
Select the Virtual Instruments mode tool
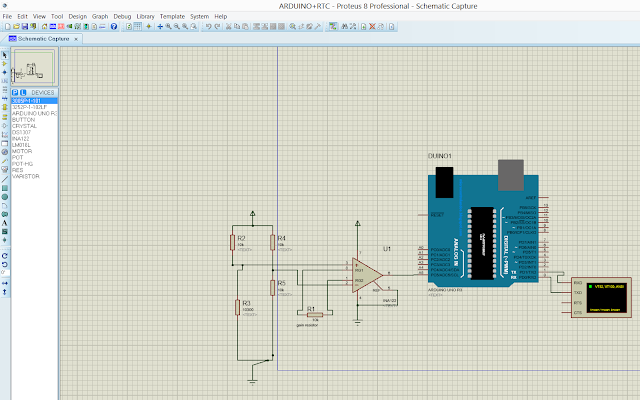point(5,169)
